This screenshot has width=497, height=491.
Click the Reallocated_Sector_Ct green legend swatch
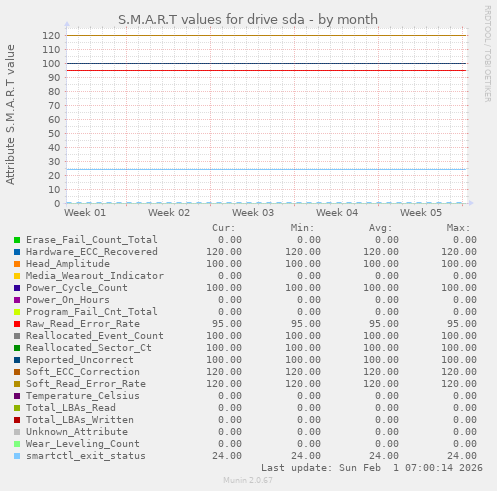pos(17,348)
